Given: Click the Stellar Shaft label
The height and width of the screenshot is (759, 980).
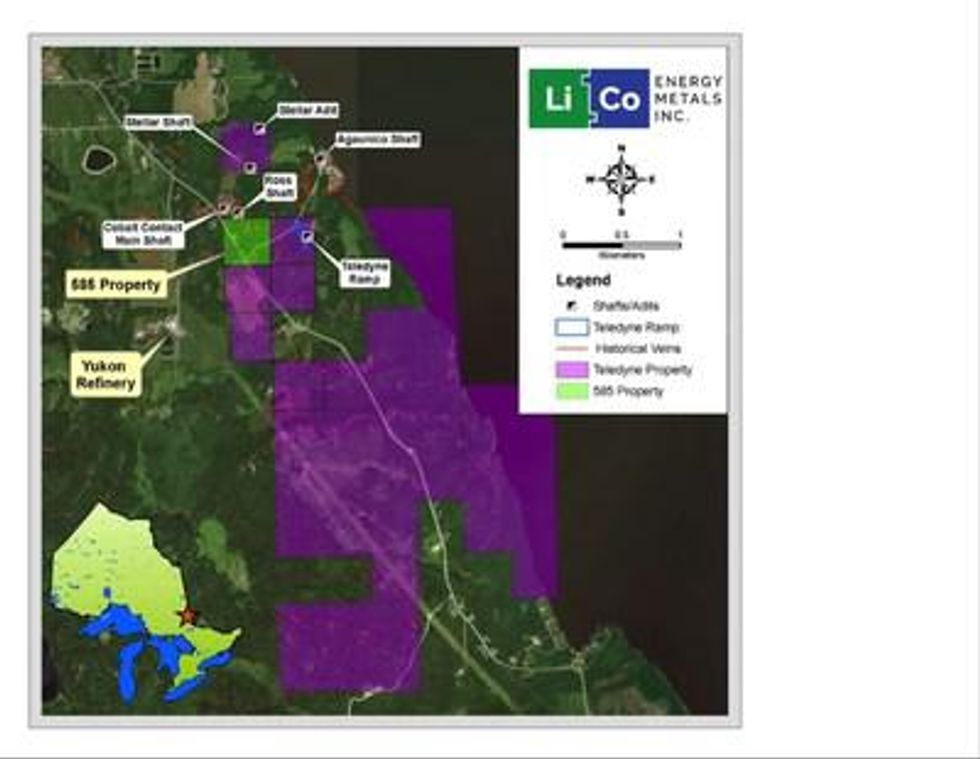Looking at the screenshot, I should pos(156,122).
